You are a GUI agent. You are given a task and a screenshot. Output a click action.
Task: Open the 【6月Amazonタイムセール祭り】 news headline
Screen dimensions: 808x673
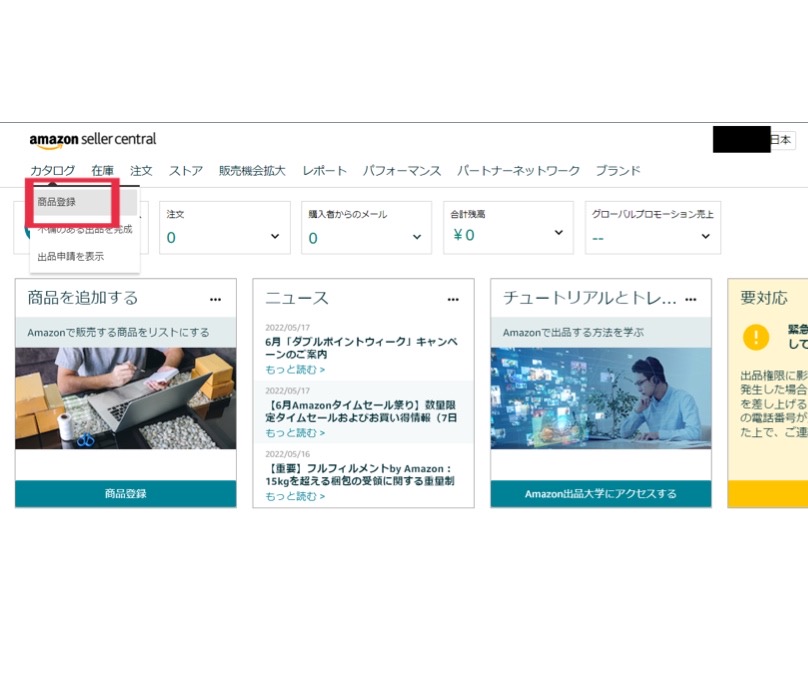click(x=361, y=411)
